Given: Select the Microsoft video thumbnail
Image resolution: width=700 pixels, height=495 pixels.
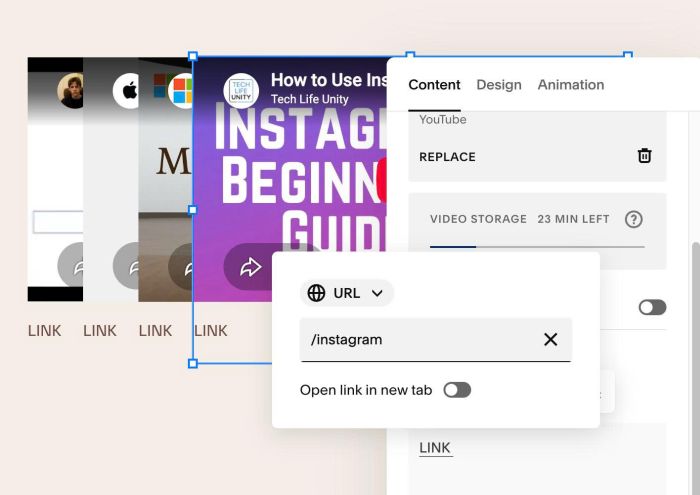Looking at the screenshot, I should click(x=166, y=179).
